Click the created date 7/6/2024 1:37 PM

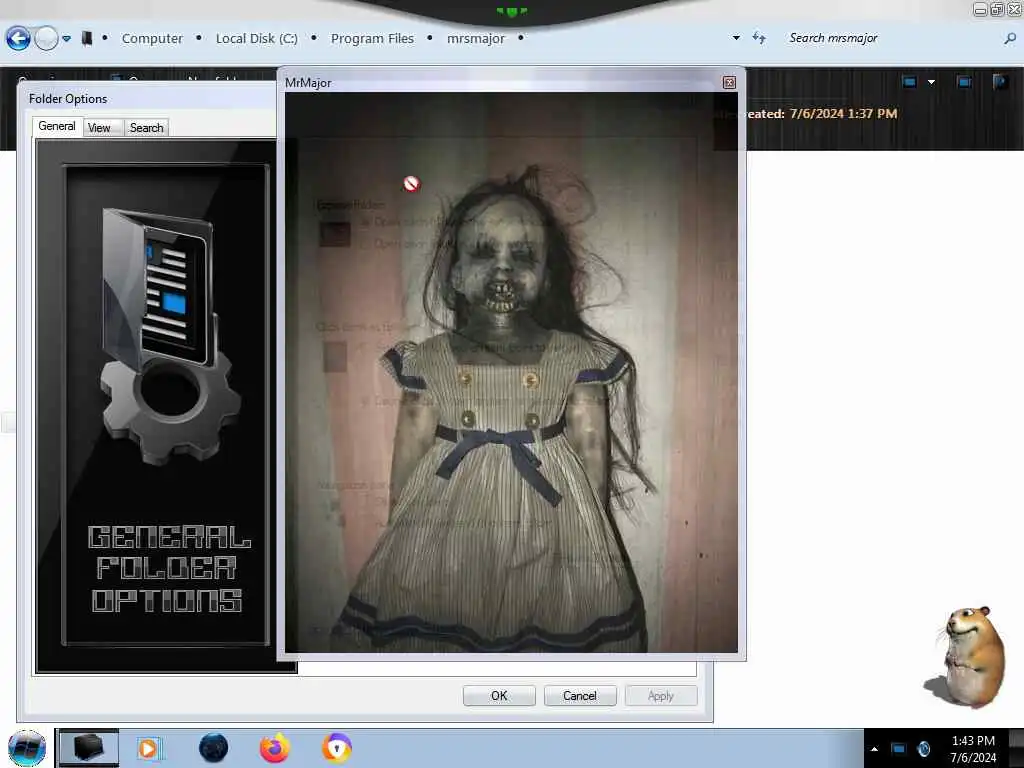pos(843,114)
